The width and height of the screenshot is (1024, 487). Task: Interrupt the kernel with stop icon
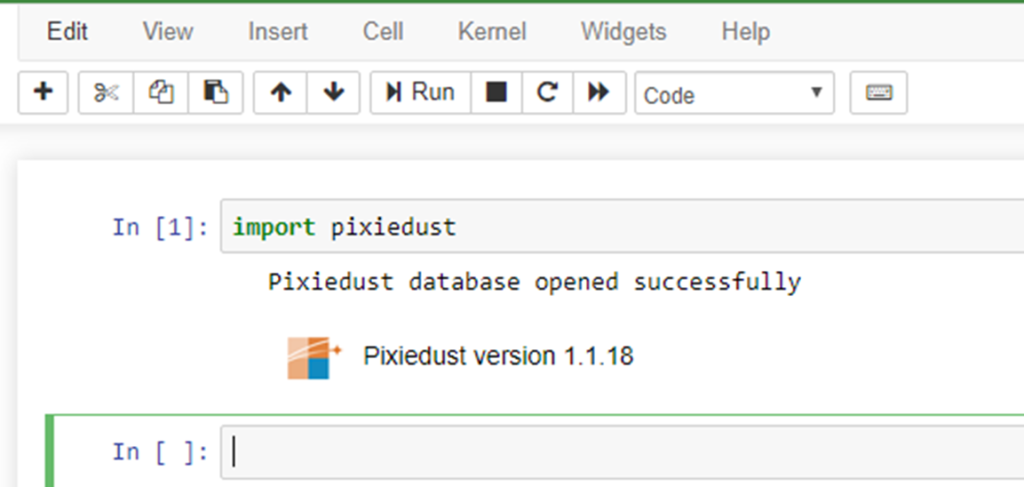[x=496, y=93]
